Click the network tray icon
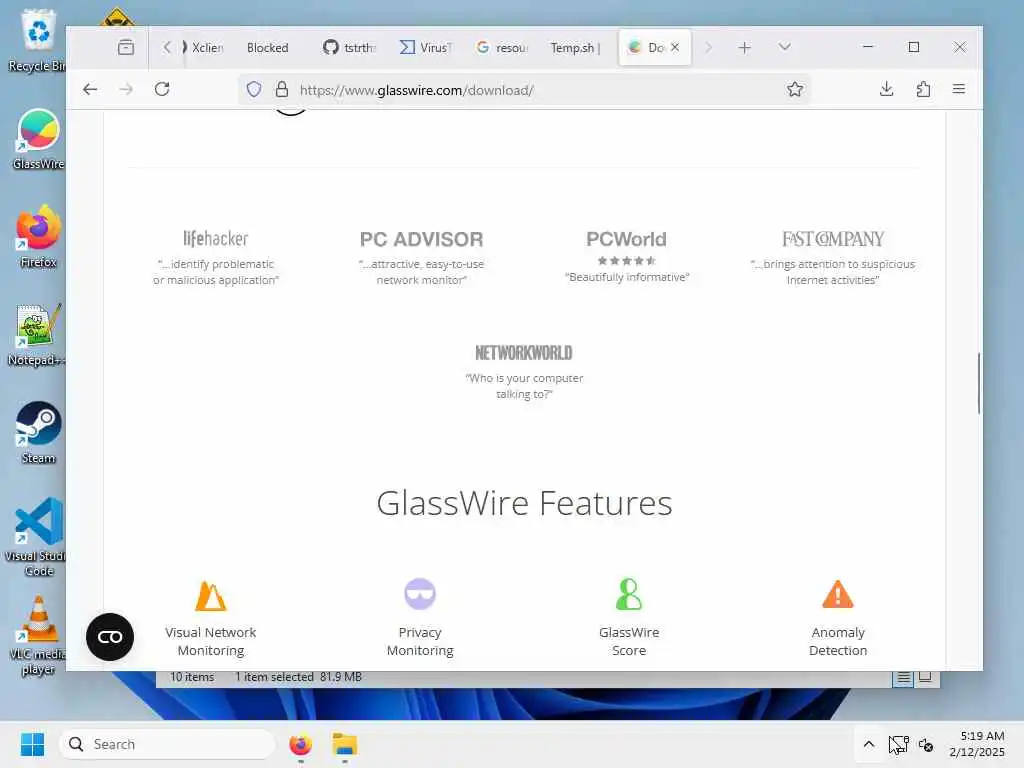1024x768 pixels. click(x=899, y=744)
